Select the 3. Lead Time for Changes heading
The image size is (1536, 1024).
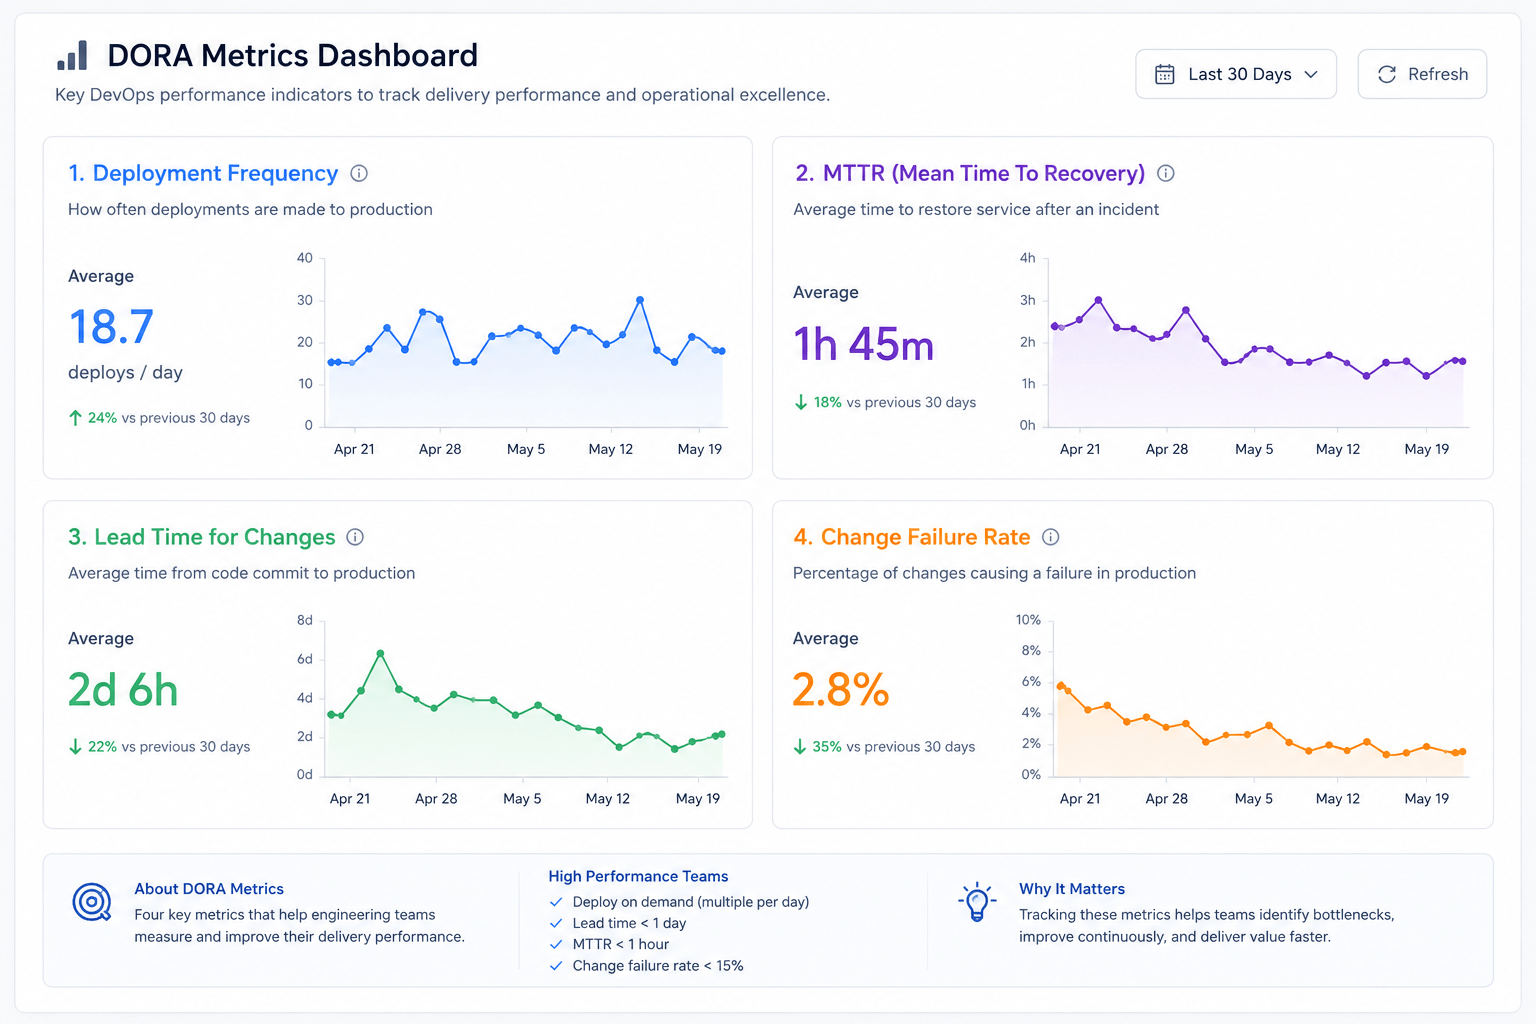click(202, 537)
